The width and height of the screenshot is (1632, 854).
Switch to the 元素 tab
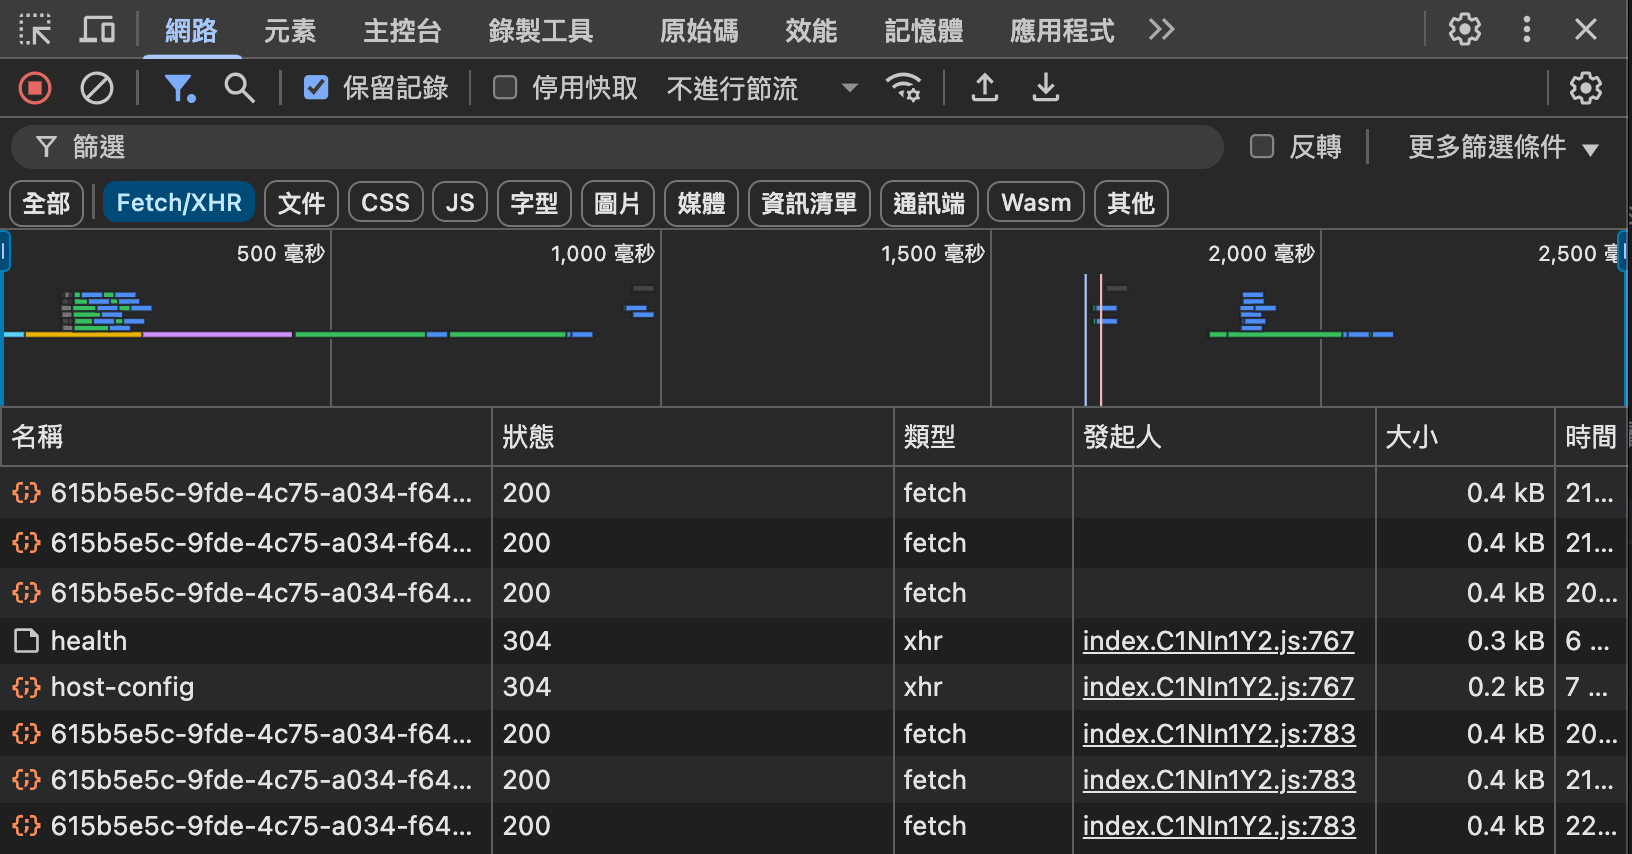(290, 31)
